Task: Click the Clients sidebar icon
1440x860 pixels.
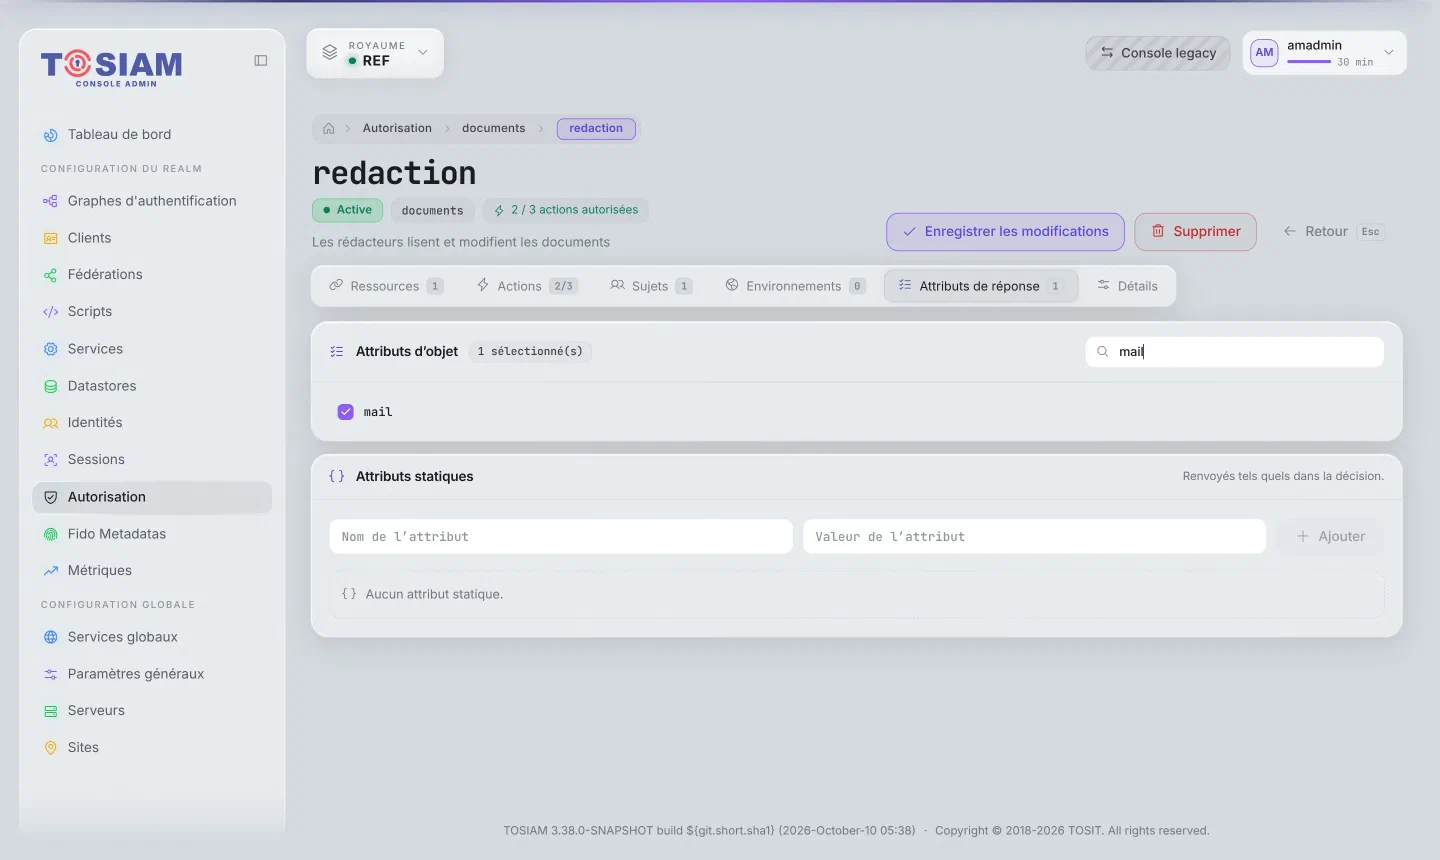Action: pos(51,238)
